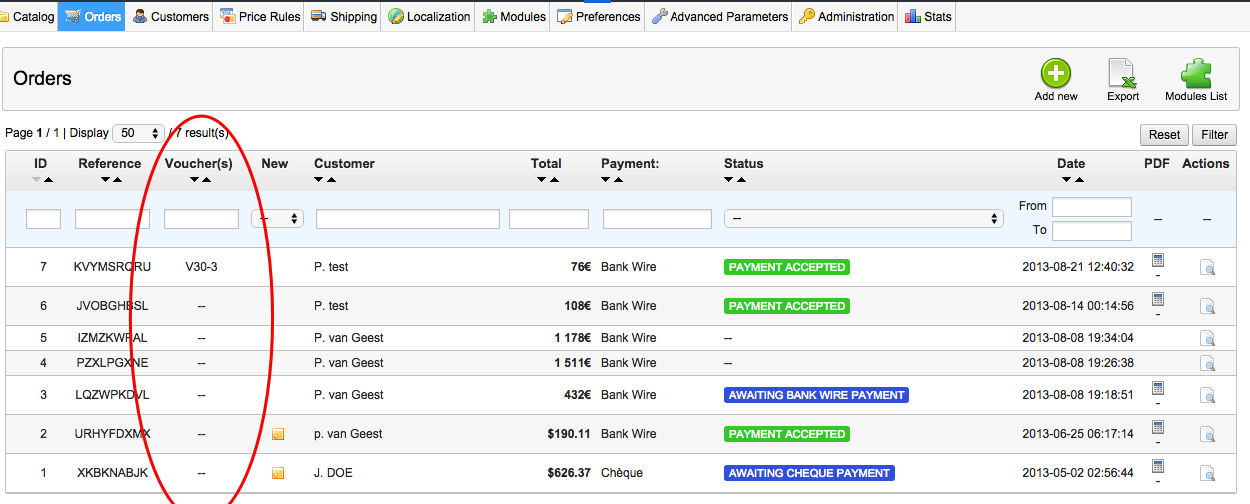This screenshot has height=504, width=1250.
Task: Sort Voucher(s) column descending arrow
Action: pos(194,180)
